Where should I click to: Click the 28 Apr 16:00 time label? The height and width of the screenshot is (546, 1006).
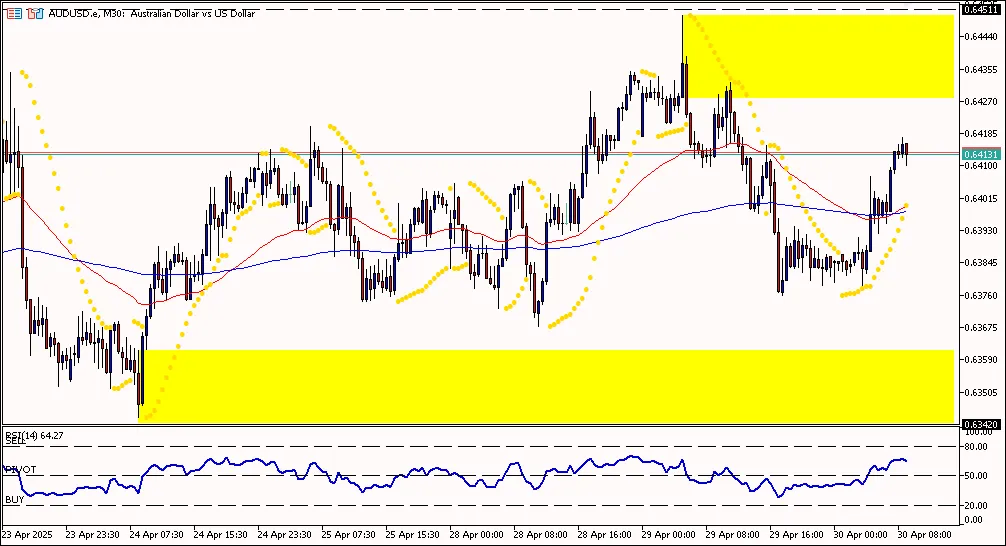pos(604,534)
